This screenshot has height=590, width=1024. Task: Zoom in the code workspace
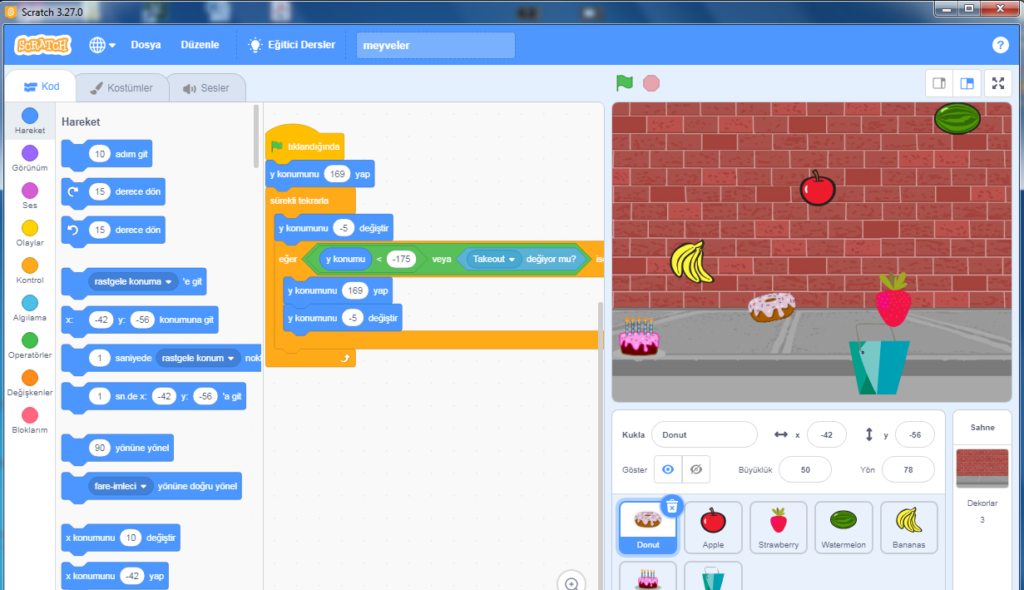tap(572, 583)
